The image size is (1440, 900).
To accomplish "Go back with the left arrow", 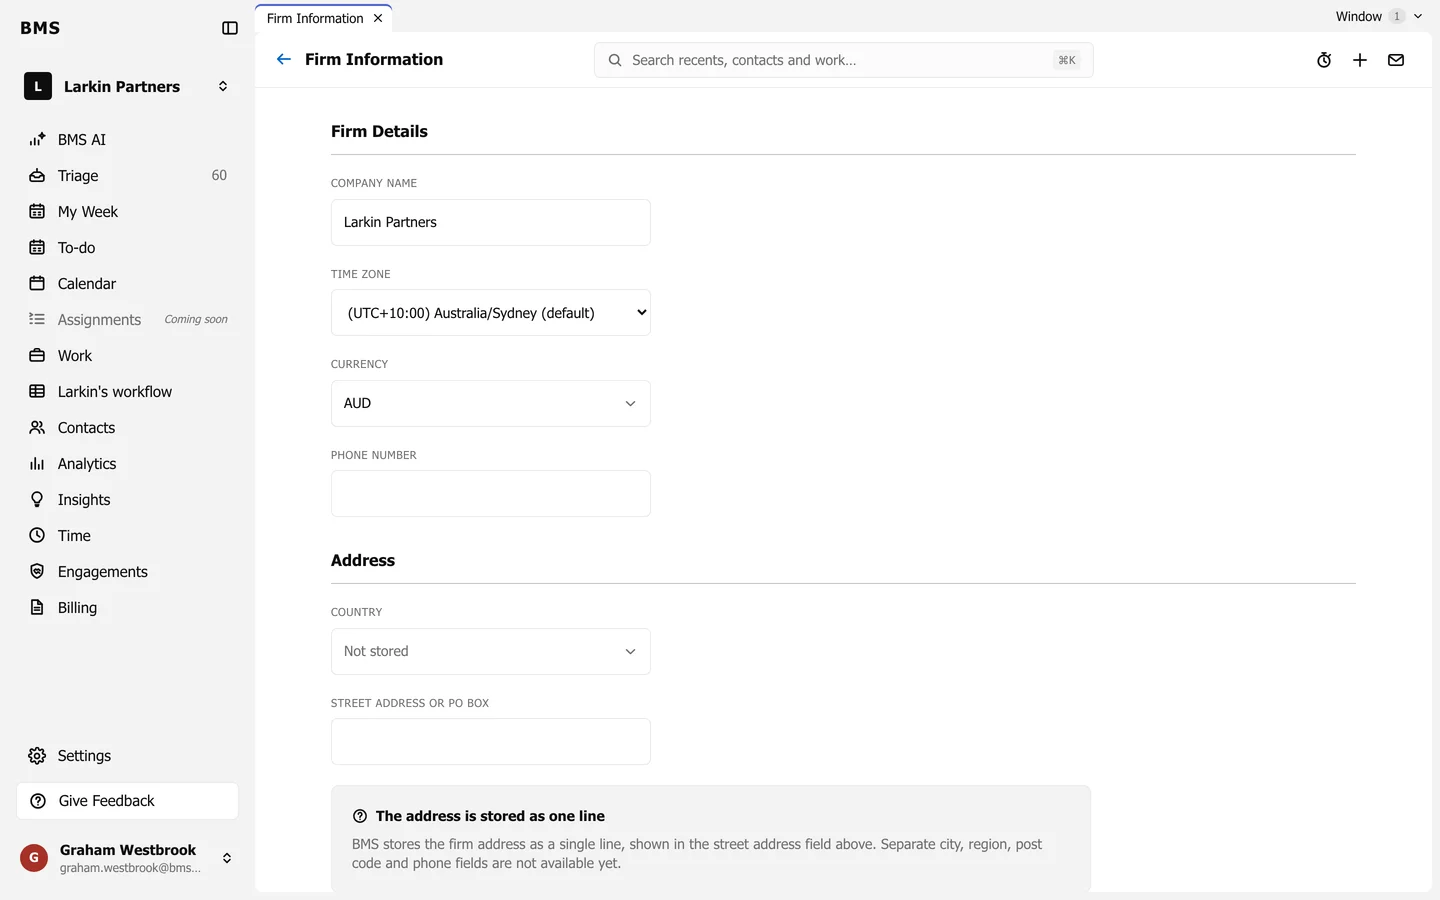I will pyautogui.click(x=284, y=59).
